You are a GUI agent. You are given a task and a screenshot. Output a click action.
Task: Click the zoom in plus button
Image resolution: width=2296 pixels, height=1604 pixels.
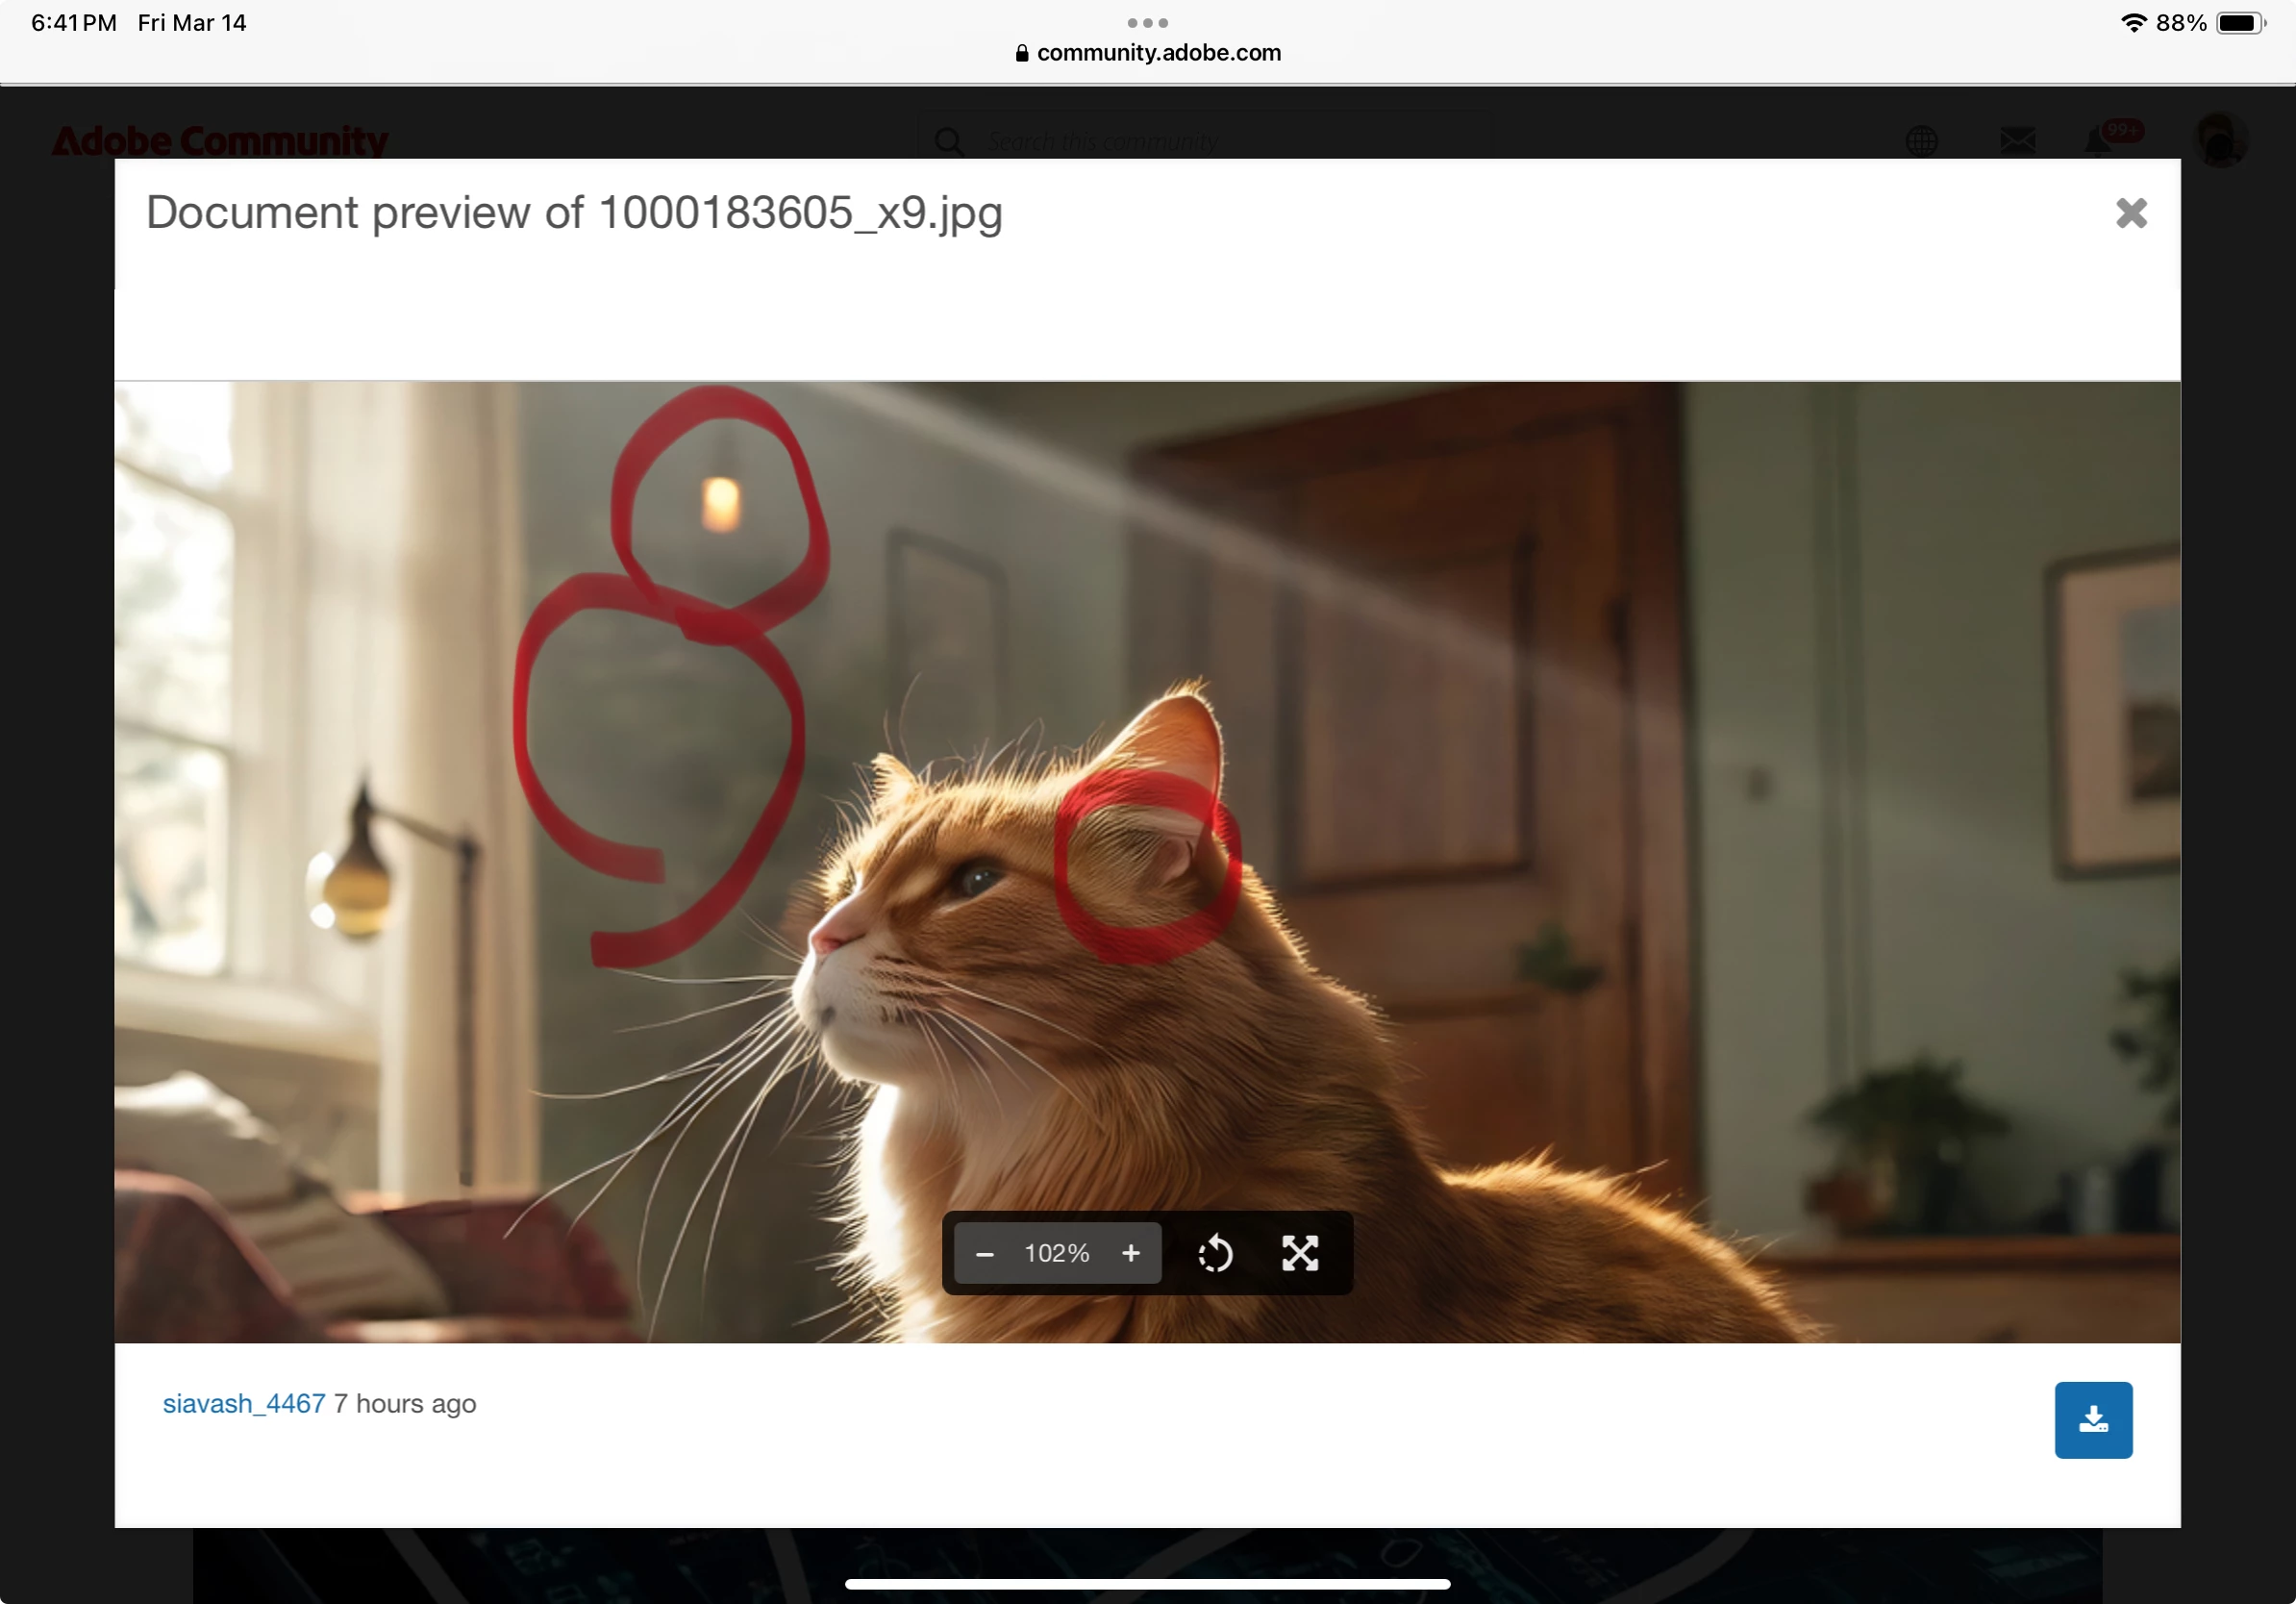(1131, 1254)
